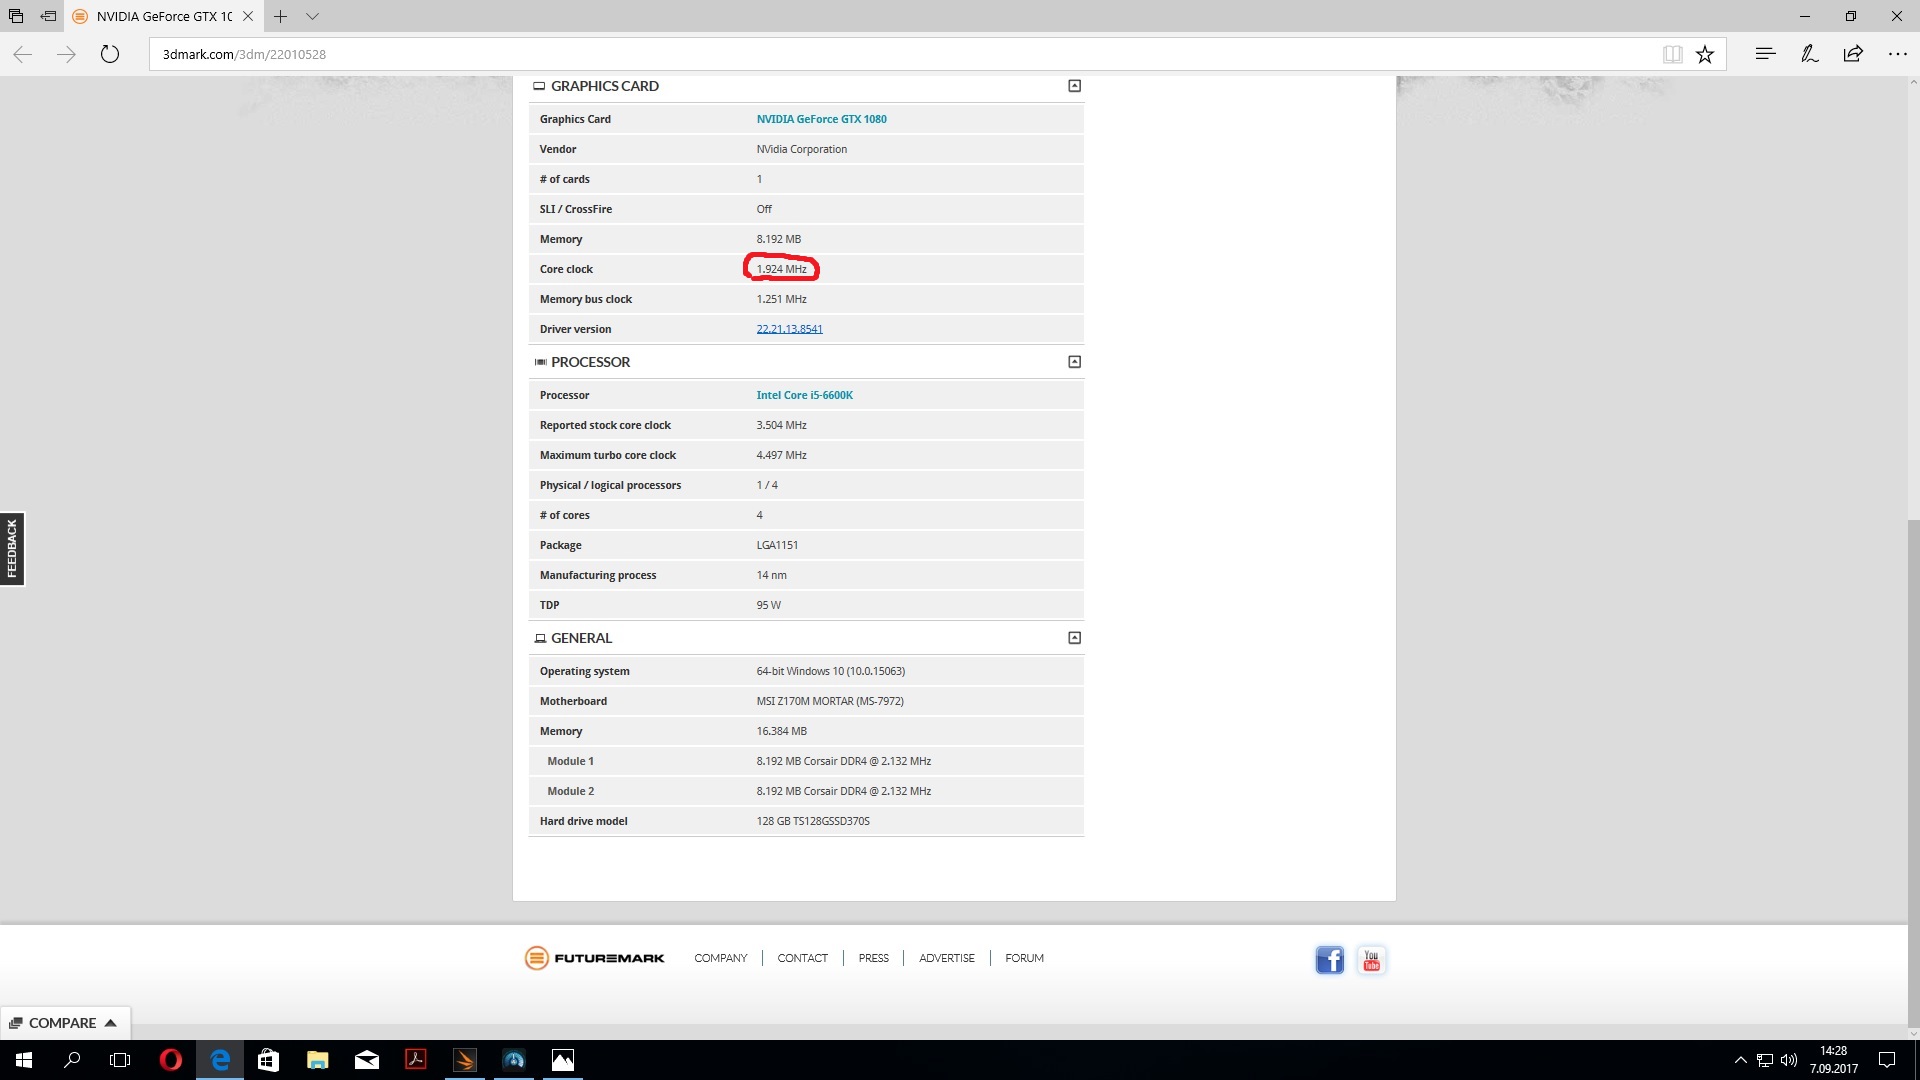Open the Windows Start menu

(x=24, y=1060)
